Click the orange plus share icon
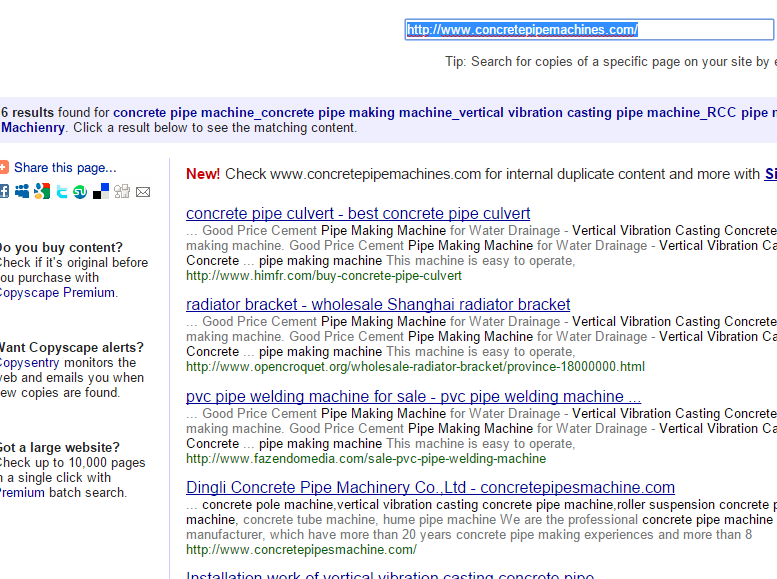The height and width of the screenshot is (579, 777). [x=4, y=168]
